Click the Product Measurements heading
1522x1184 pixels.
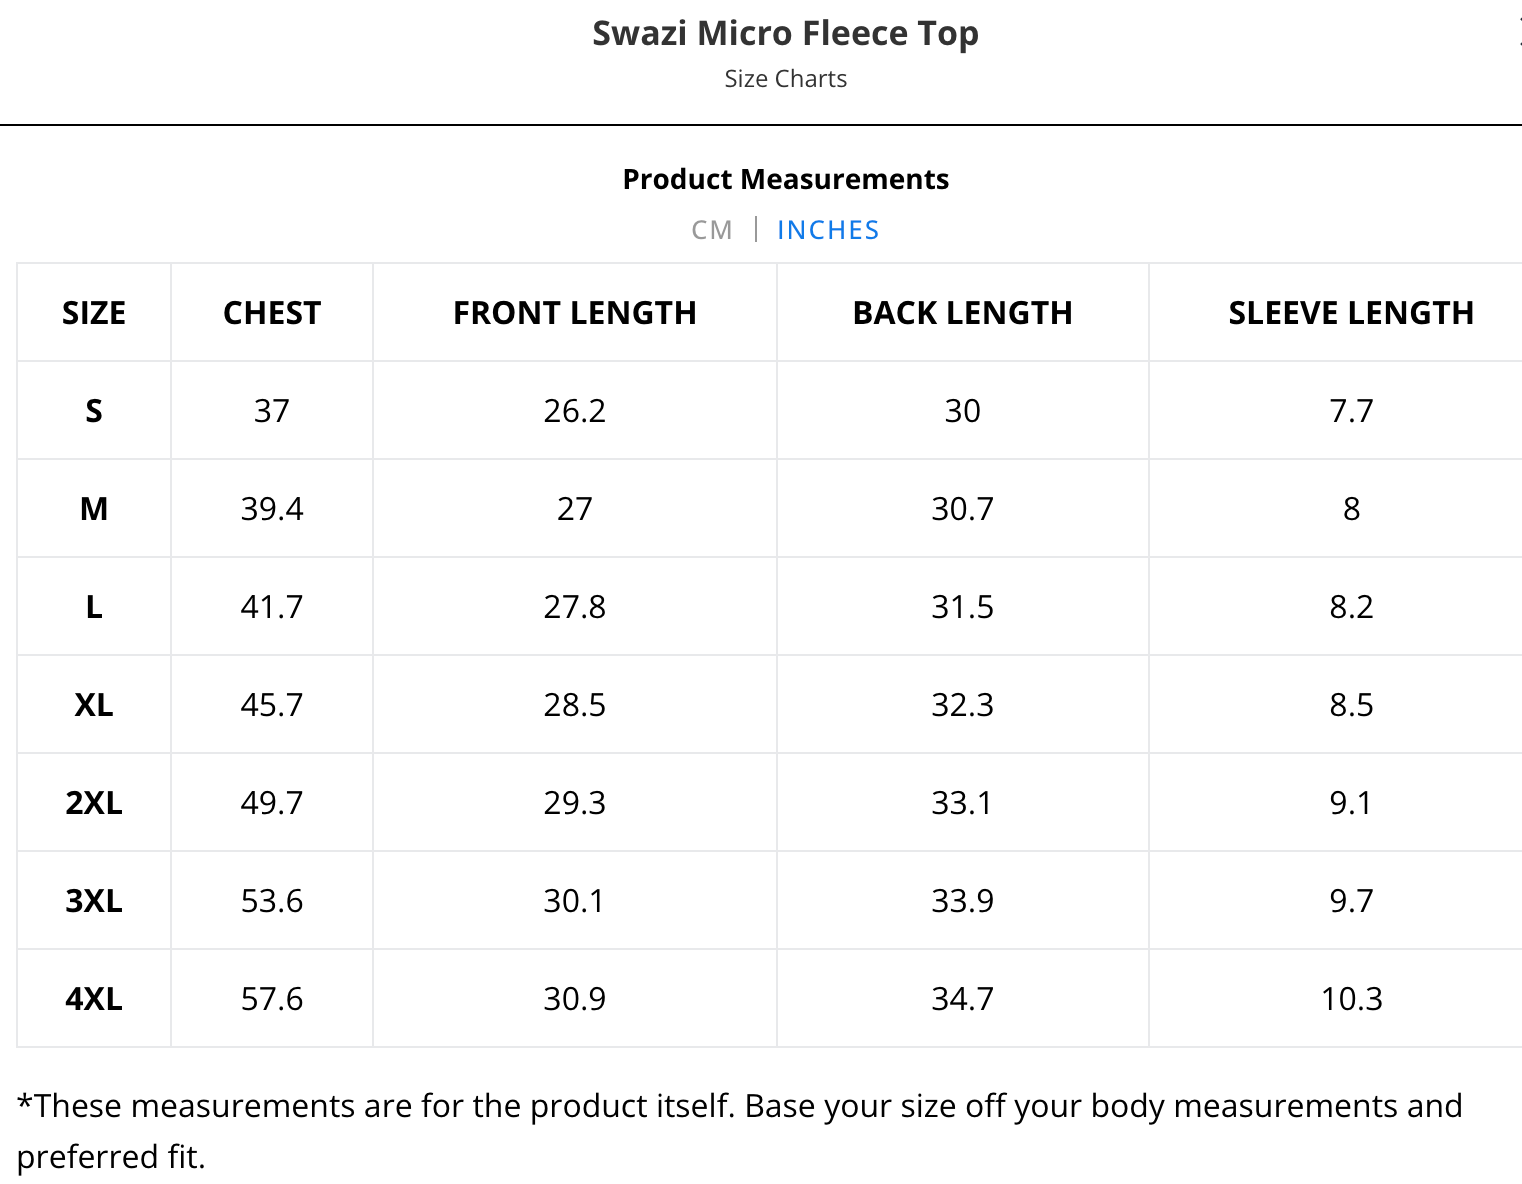pyautogui.click(x=785, y=179)
